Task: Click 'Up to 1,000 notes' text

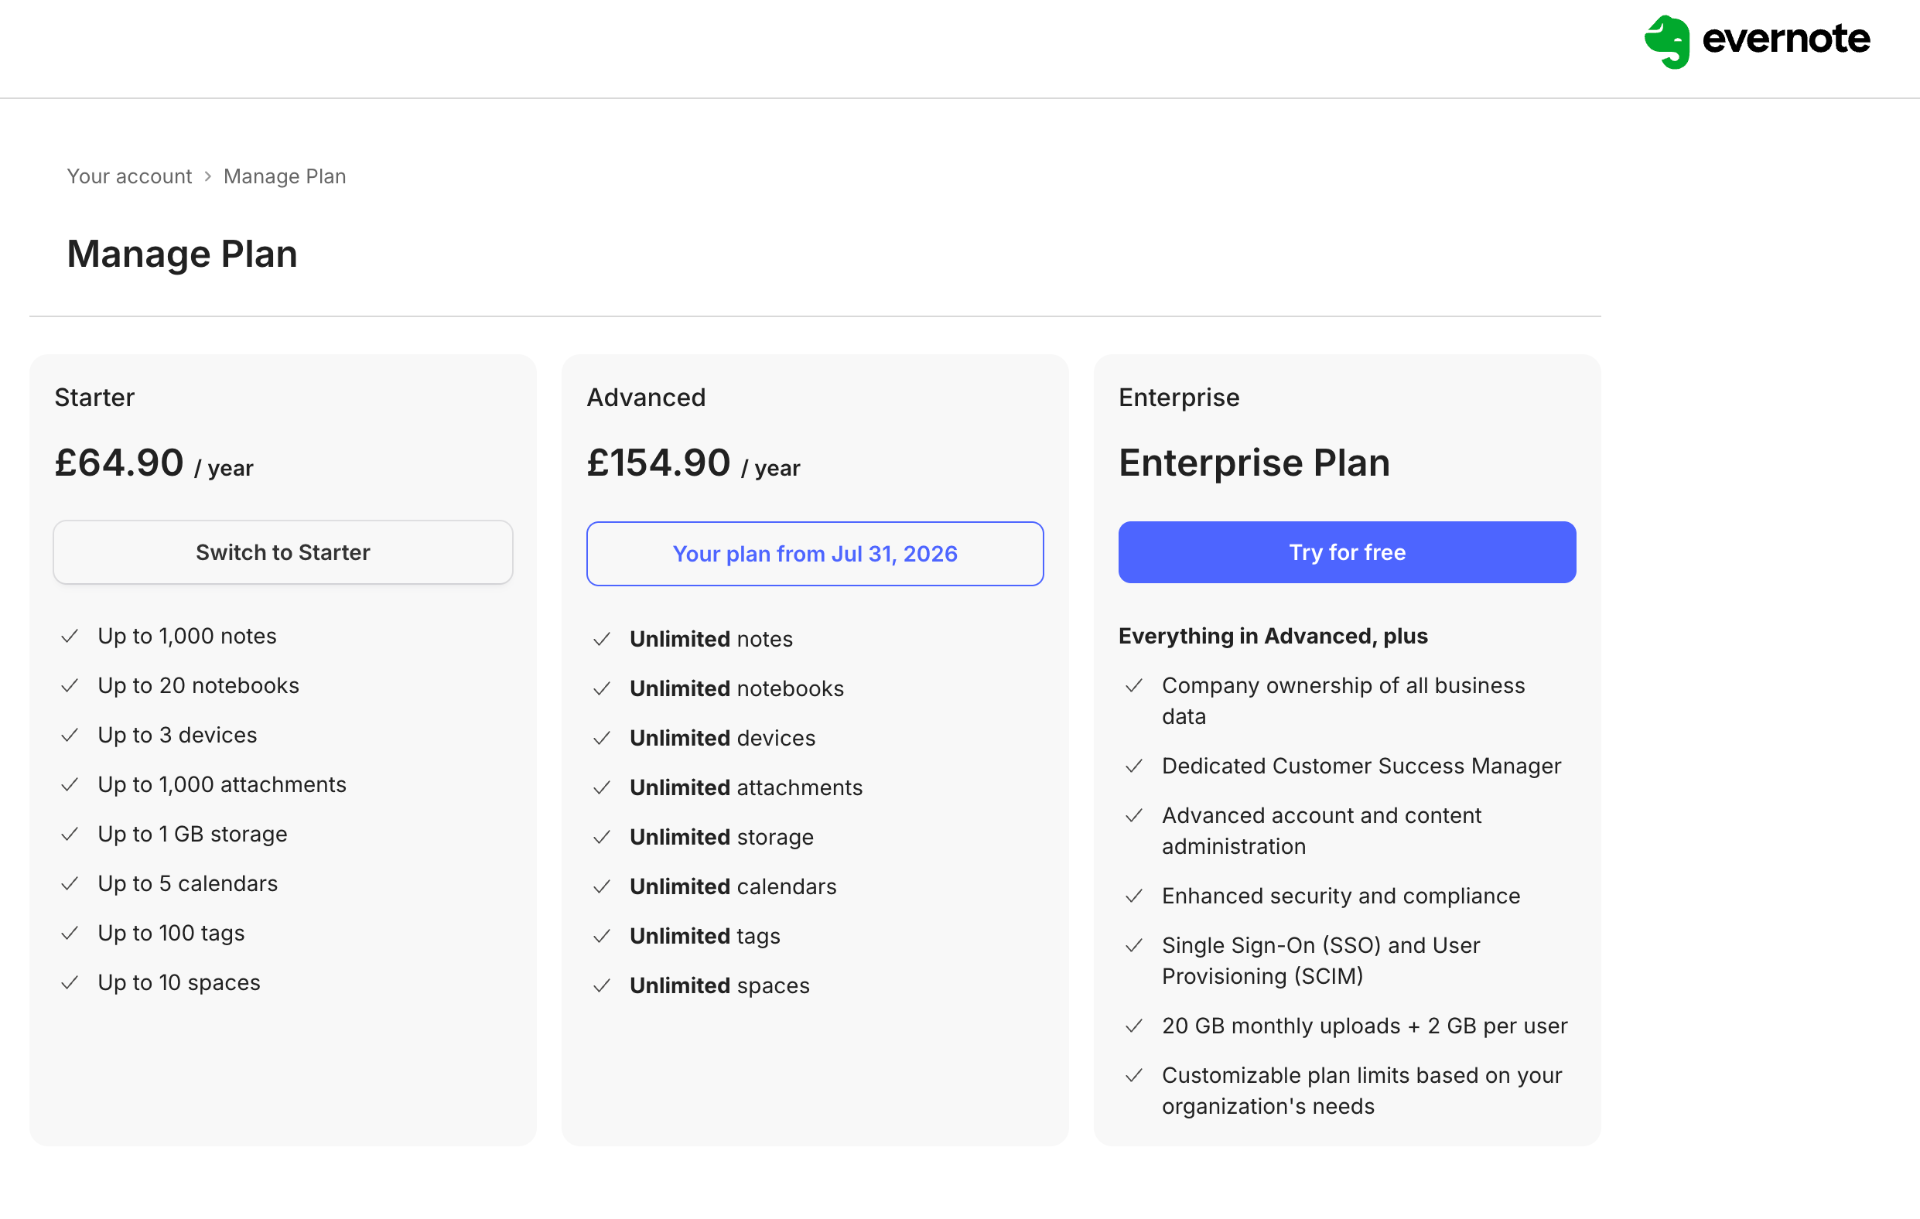Action: point(187,636)
